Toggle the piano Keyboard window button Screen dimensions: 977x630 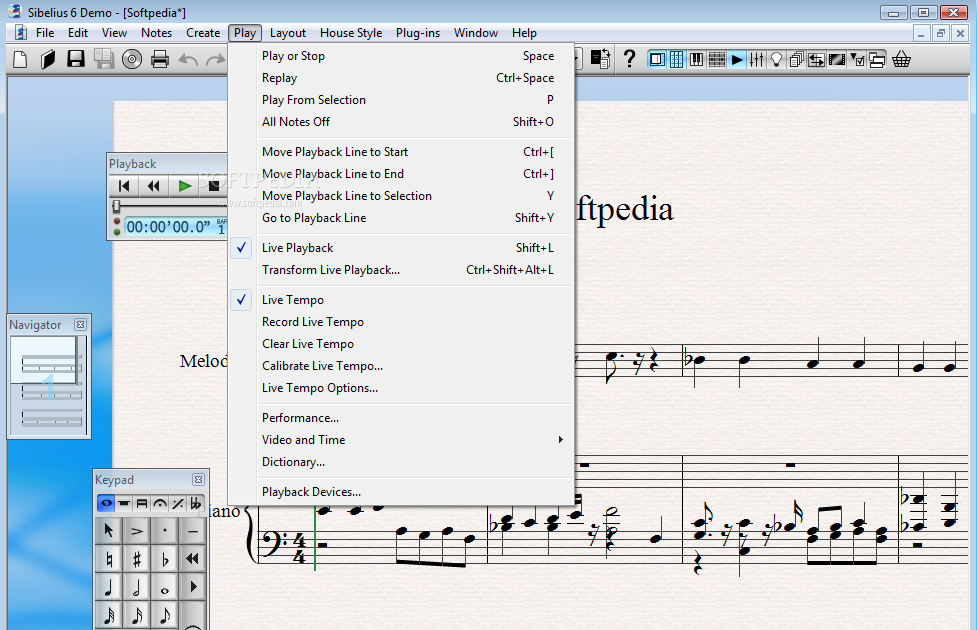click(x=697, y=60)
